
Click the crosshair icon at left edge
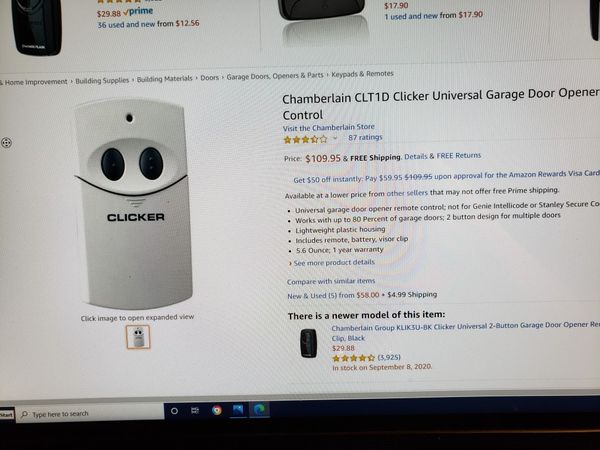[6, 143]
